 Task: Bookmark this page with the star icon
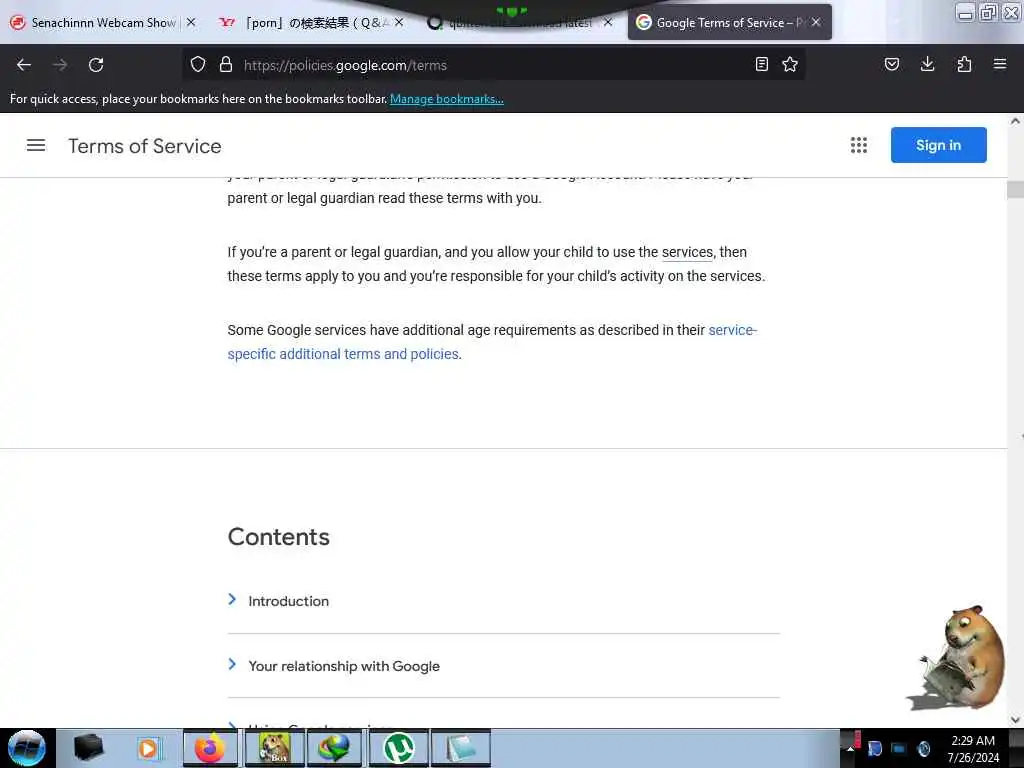tap(790, 65)
